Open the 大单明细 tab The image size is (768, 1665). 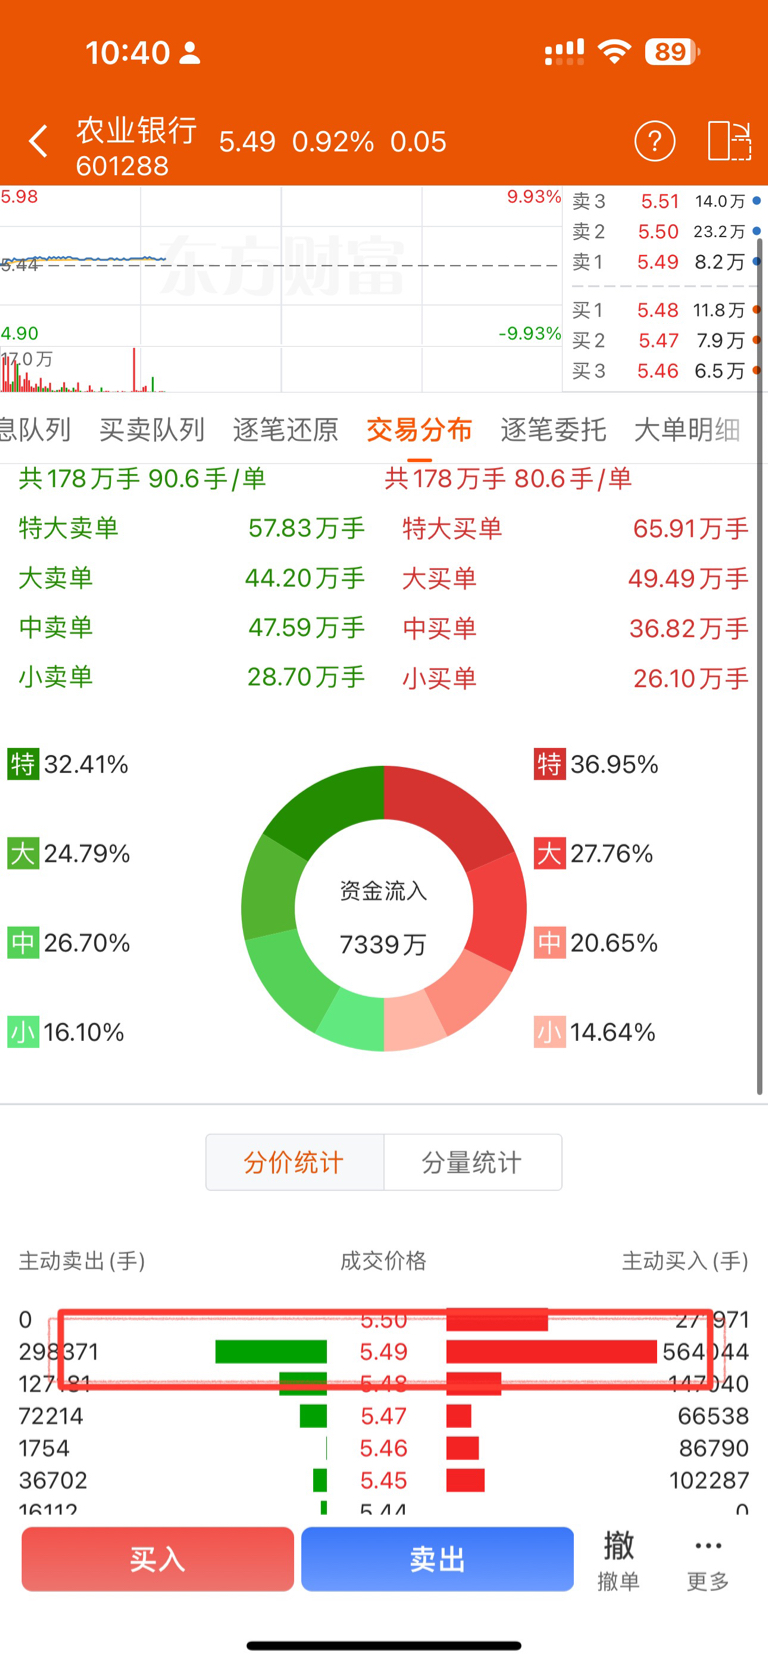click(x=687, y=430)
